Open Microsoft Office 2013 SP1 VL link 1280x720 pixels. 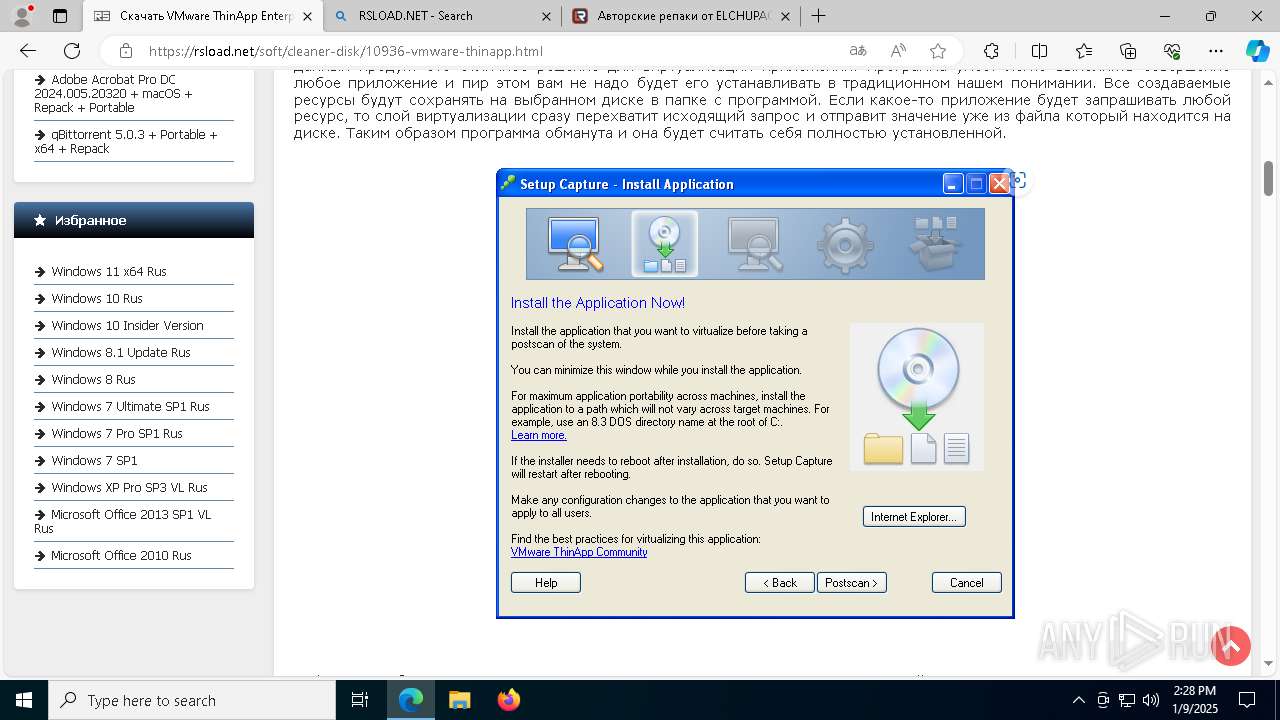coord(123,522)
